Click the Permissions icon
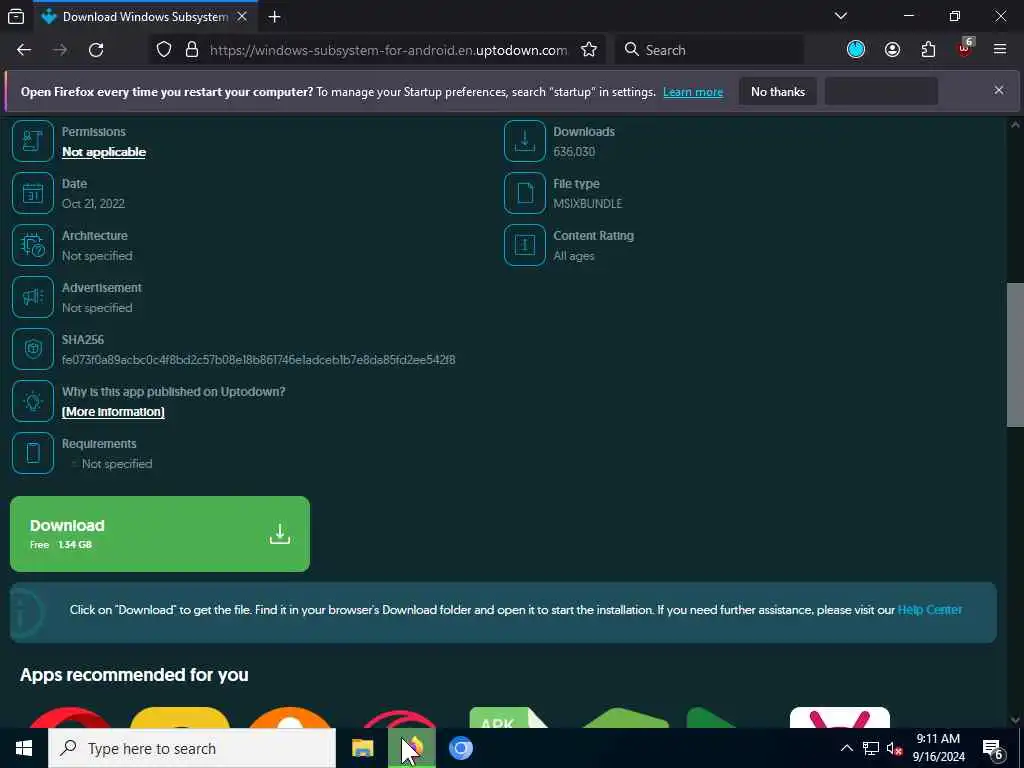The height and width of the screenshot is (768, 1024). point(33,141)
